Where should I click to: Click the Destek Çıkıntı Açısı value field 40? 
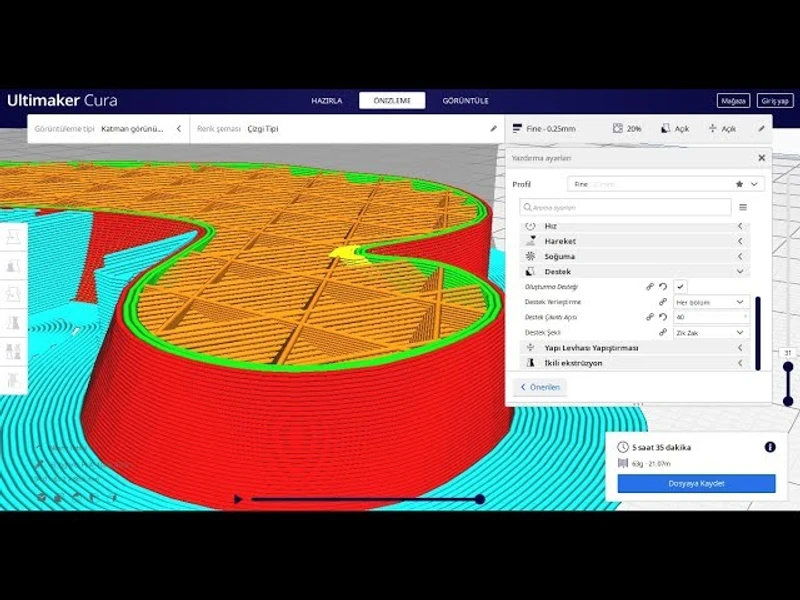pyautogui.click(x=711, y=317)
